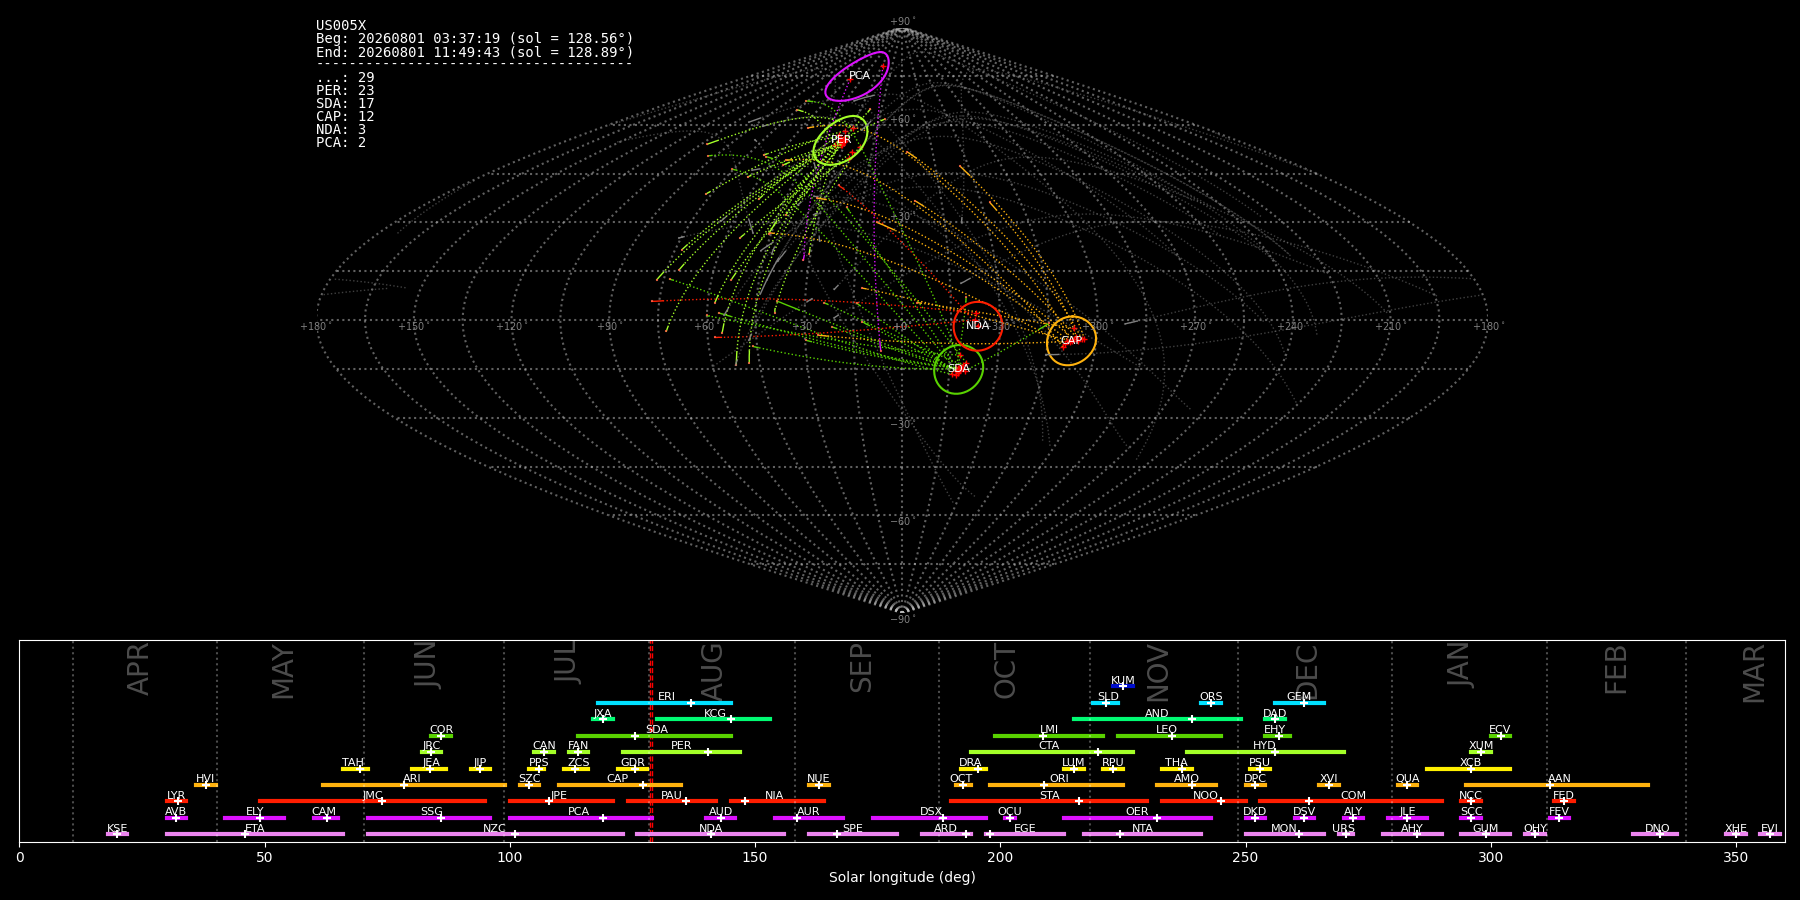Viewport: 1800px width, 900px height.
Task: Click the QUA shower bar in January
Action: [1407, 785]
